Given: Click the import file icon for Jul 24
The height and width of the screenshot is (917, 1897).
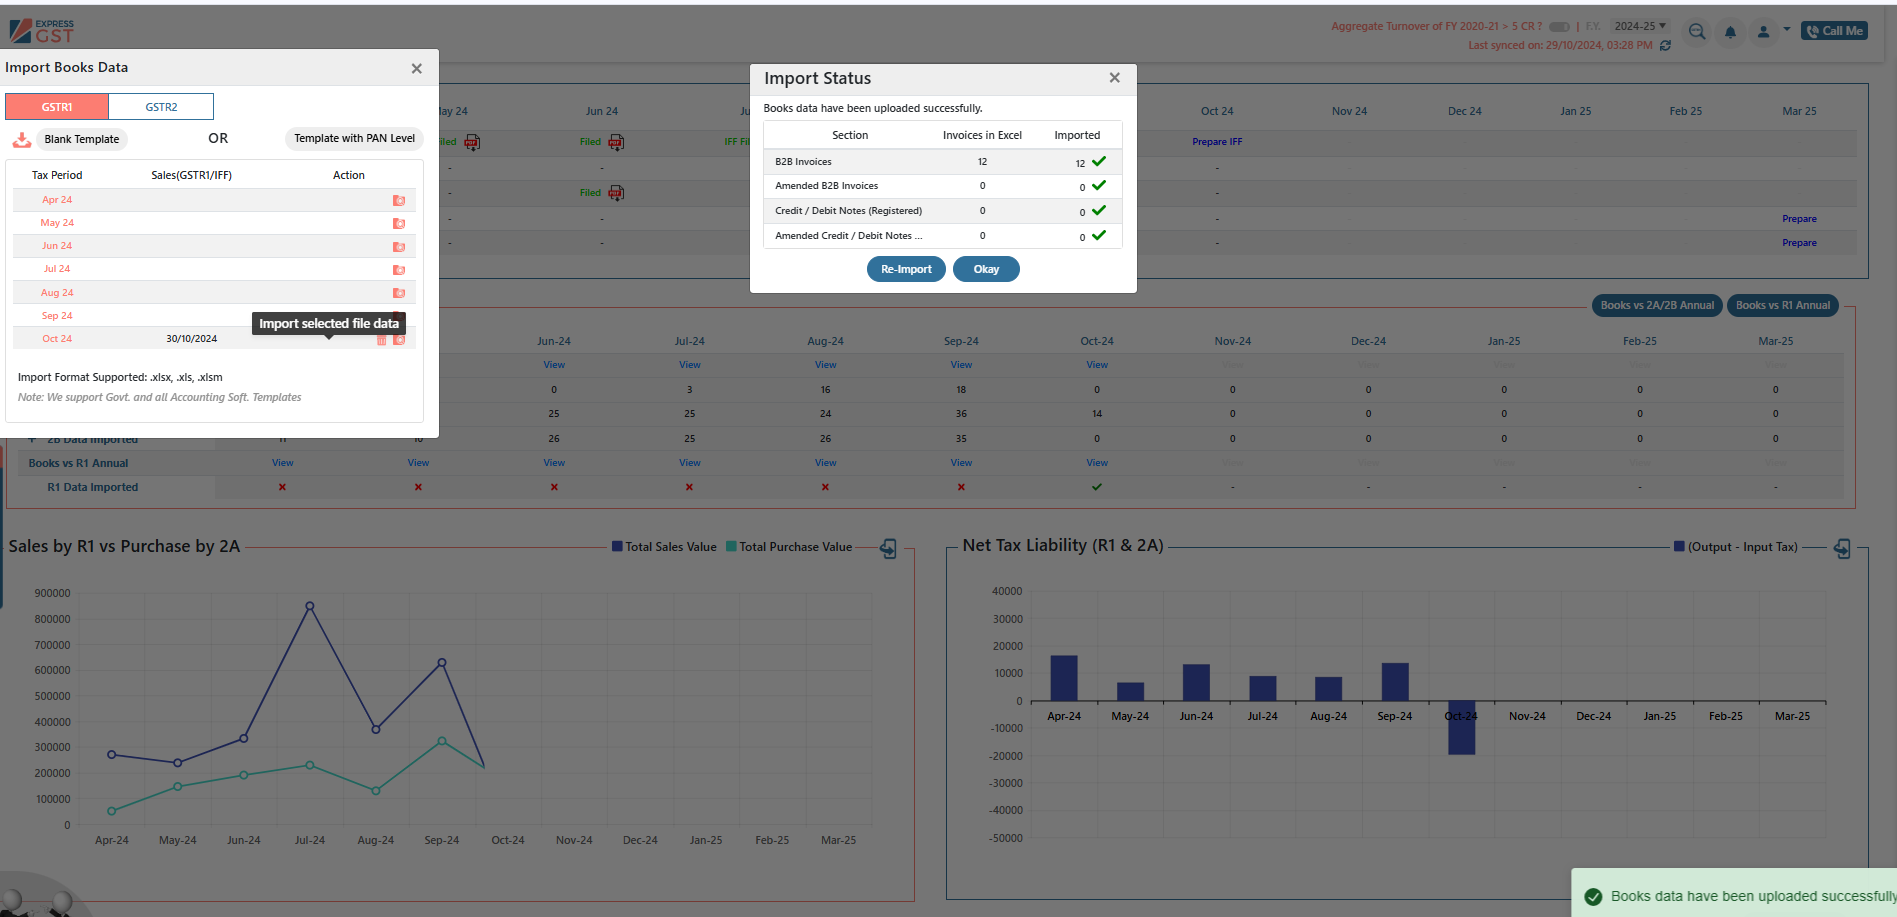Looking at the screenshot, I should pos(399,270).
